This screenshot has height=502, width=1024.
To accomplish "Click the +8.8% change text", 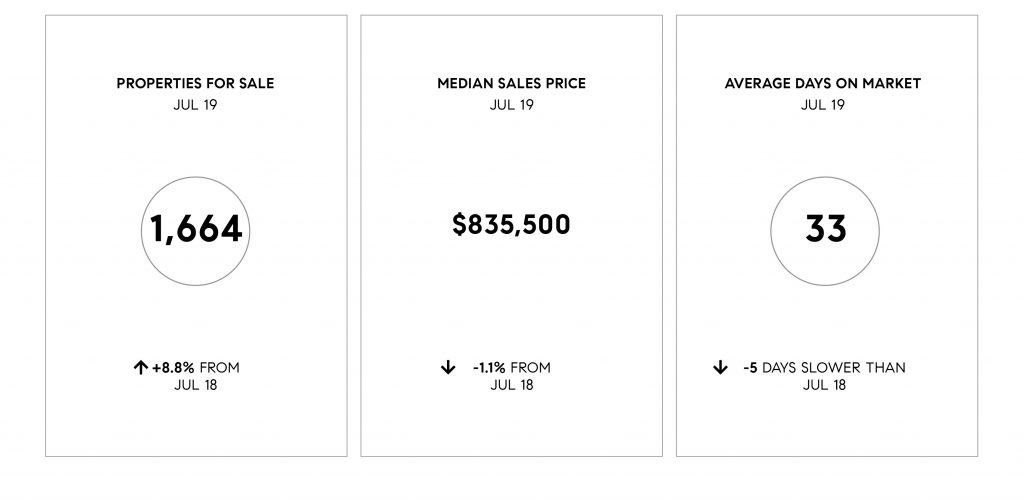I will click(x=173, y=368).
